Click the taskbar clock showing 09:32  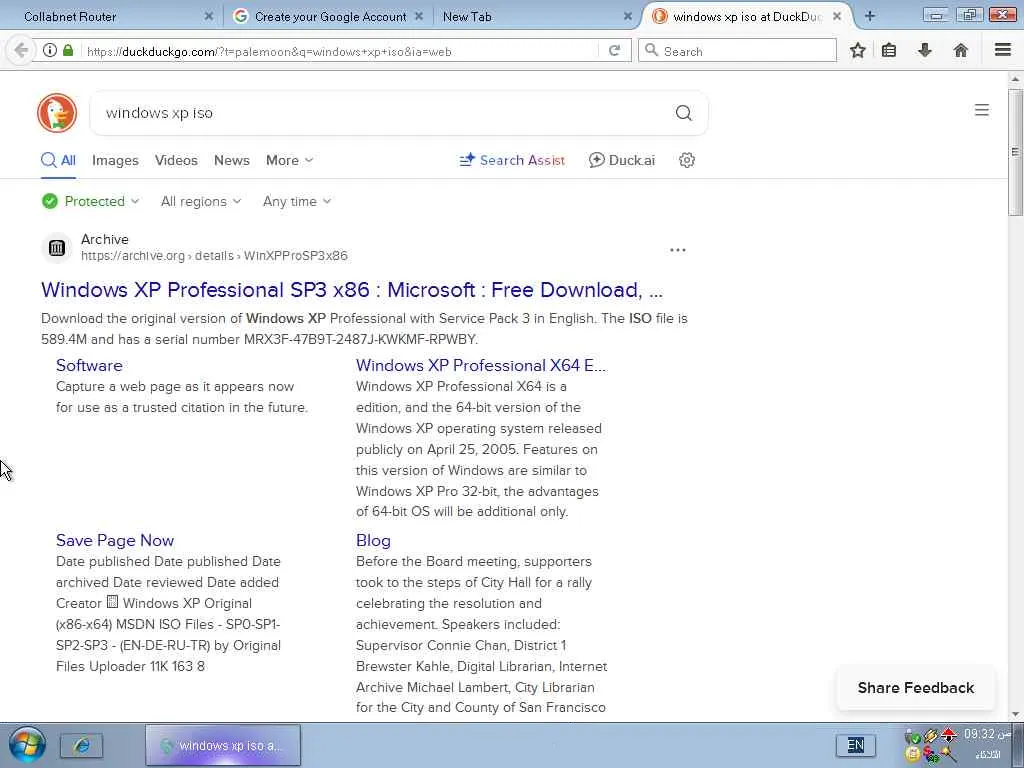tap(987, 734)
